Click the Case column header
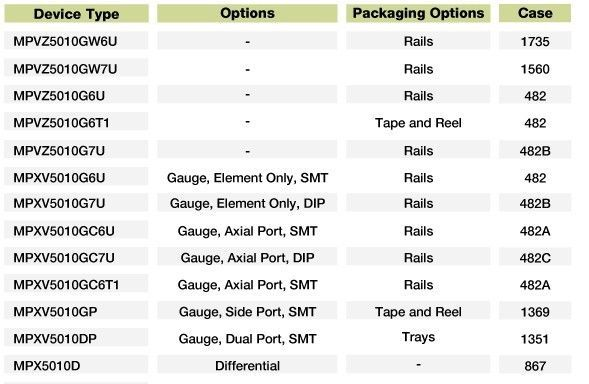589x384 pixels. point(535,14)
